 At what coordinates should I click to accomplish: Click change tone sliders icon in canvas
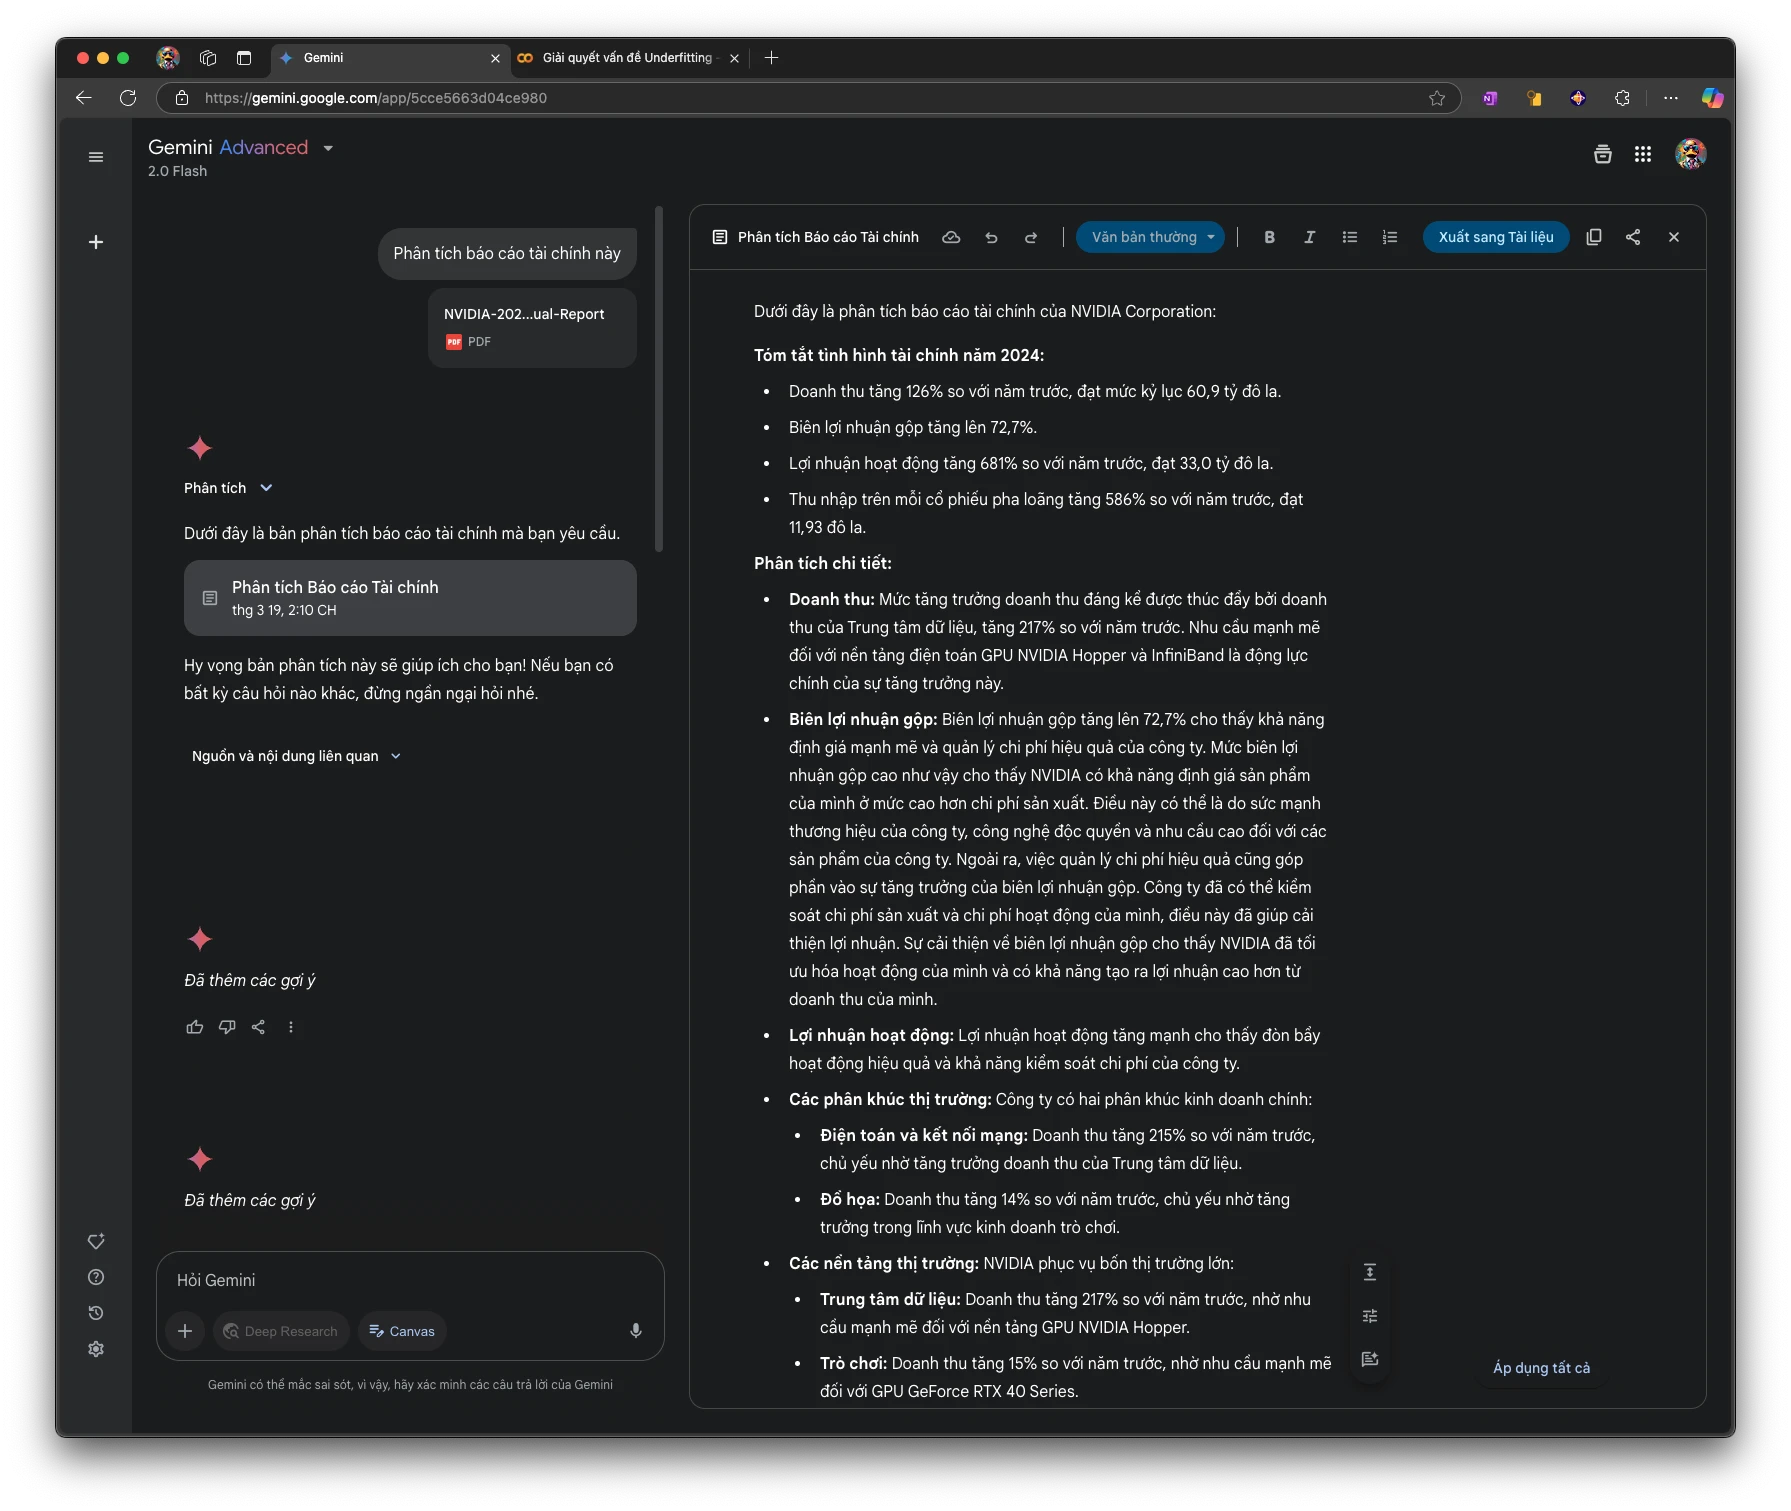(x=1370, y=1316)
